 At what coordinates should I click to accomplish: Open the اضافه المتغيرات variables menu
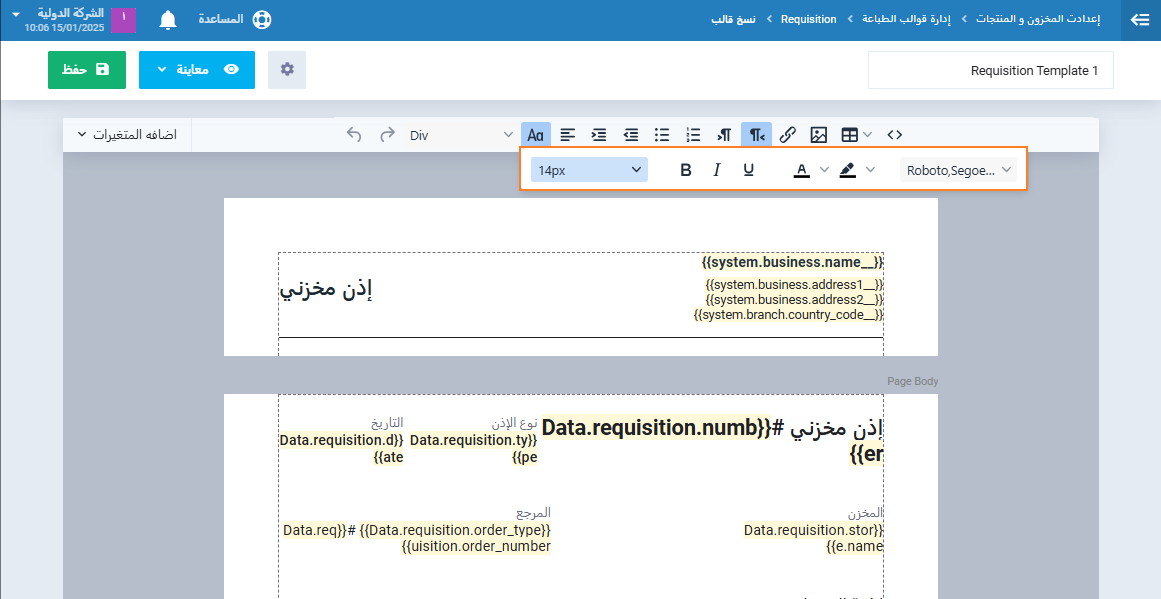(x=127, y=135)
